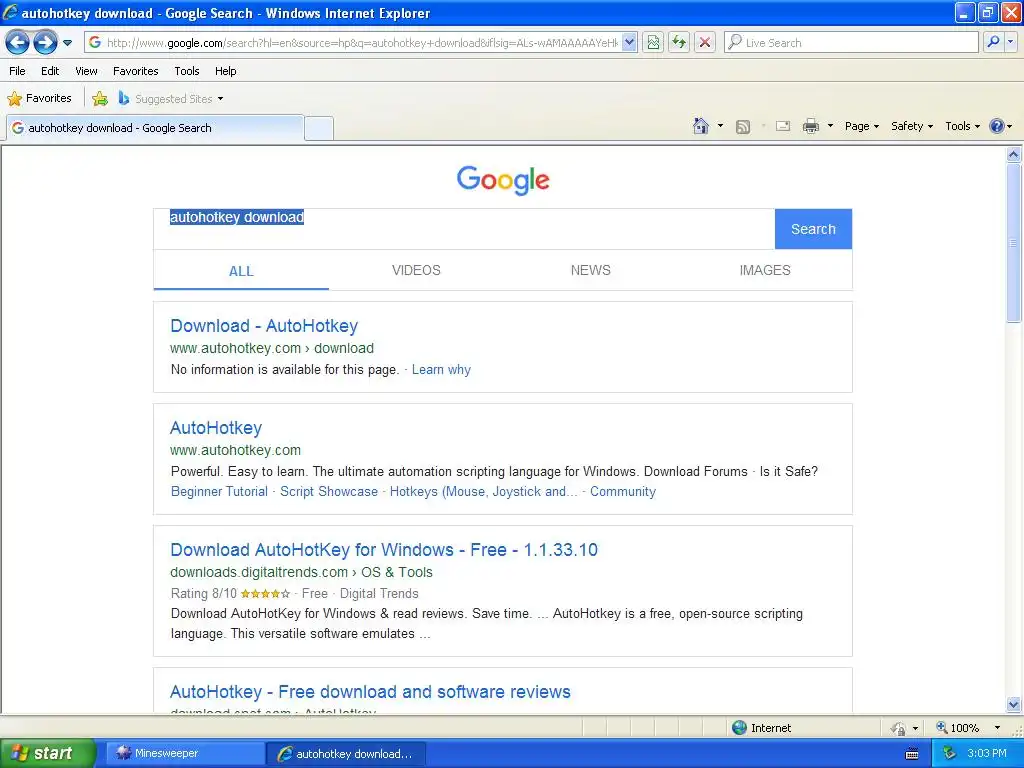Switch to Minesweeper in the taskbar
This screenshot has width=1024, height=768.
click(184, 753)
